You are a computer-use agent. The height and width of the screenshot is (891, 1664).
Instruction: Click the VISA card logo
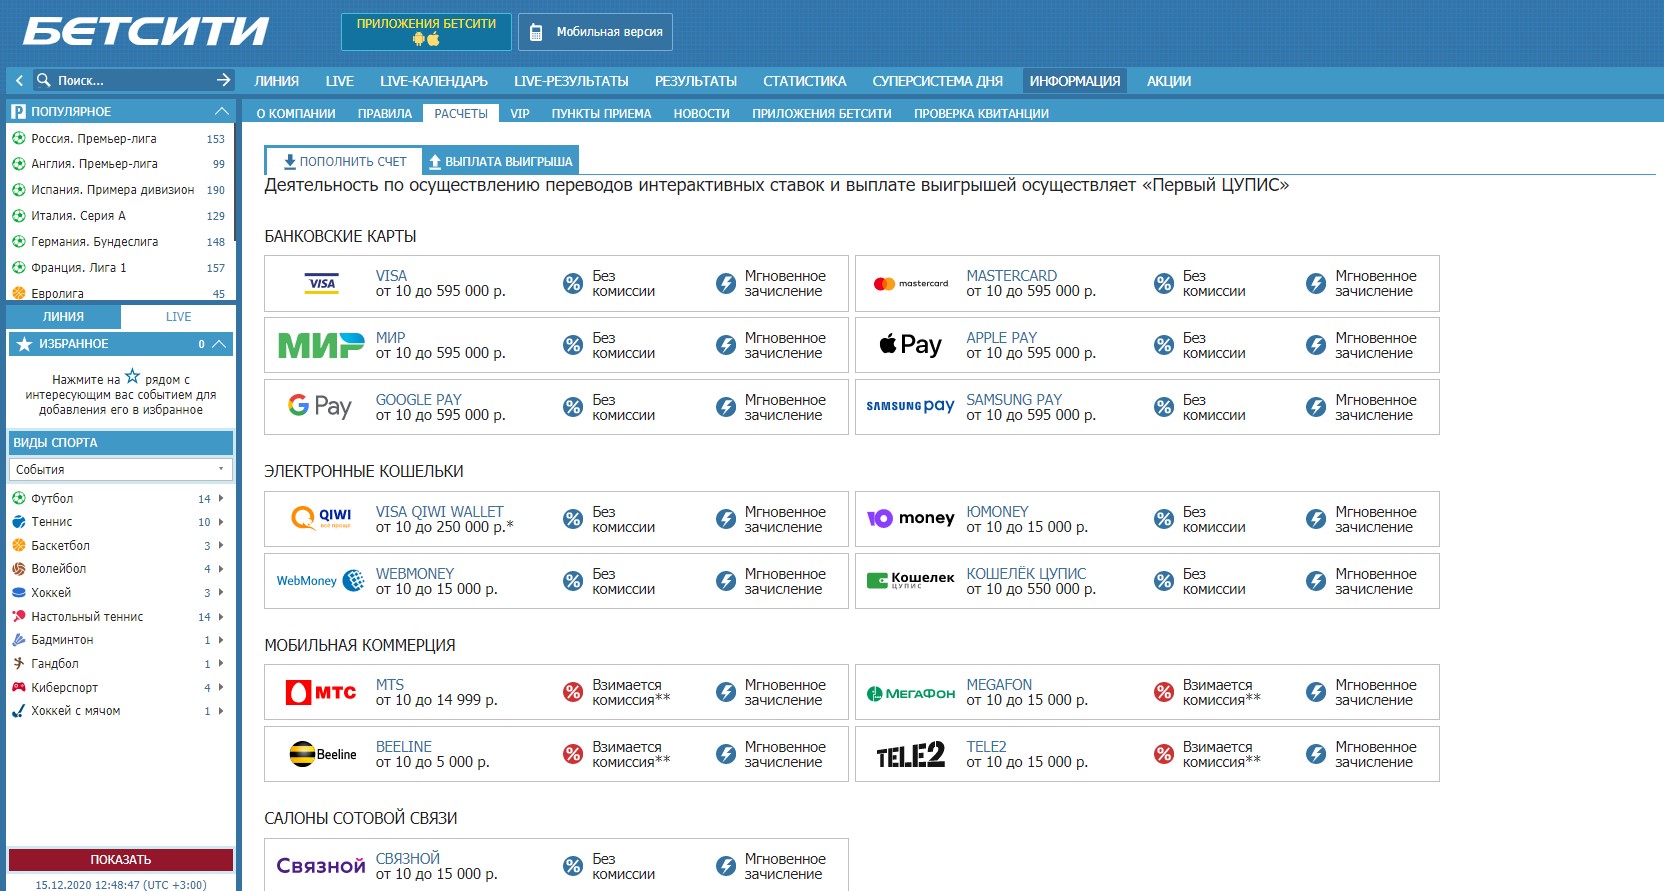(321, 284)
